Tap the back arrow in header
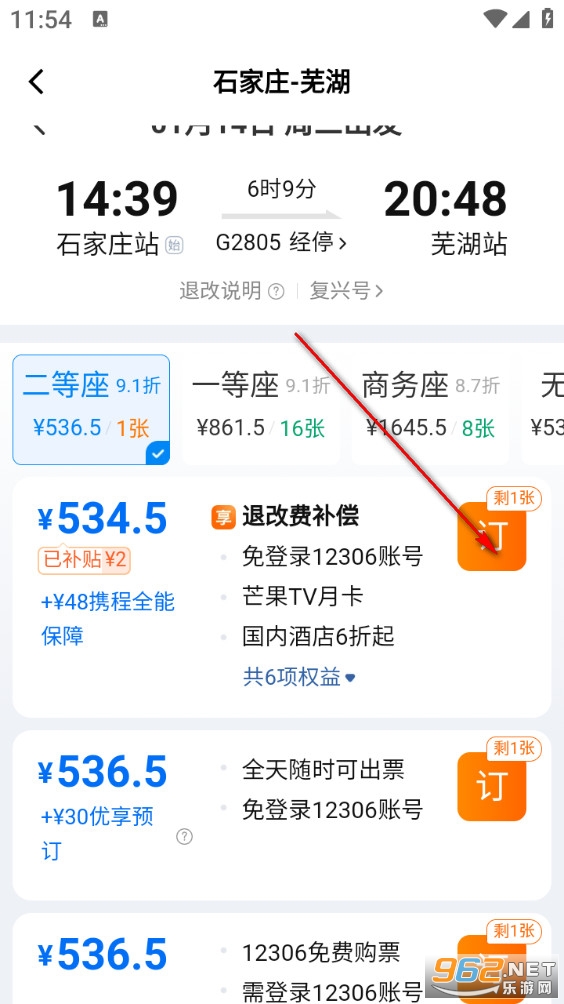 tap(36, 82)
